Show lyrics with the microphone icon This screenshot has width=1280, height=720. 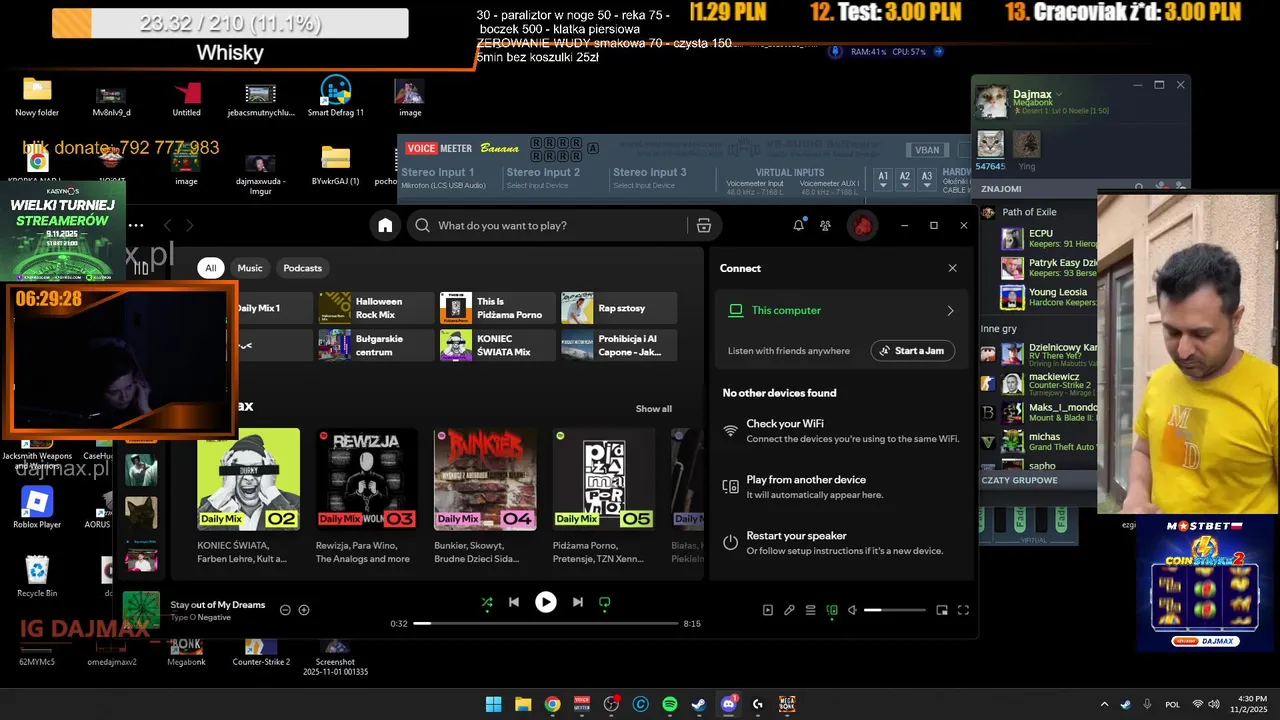click(x=789, y=610)
